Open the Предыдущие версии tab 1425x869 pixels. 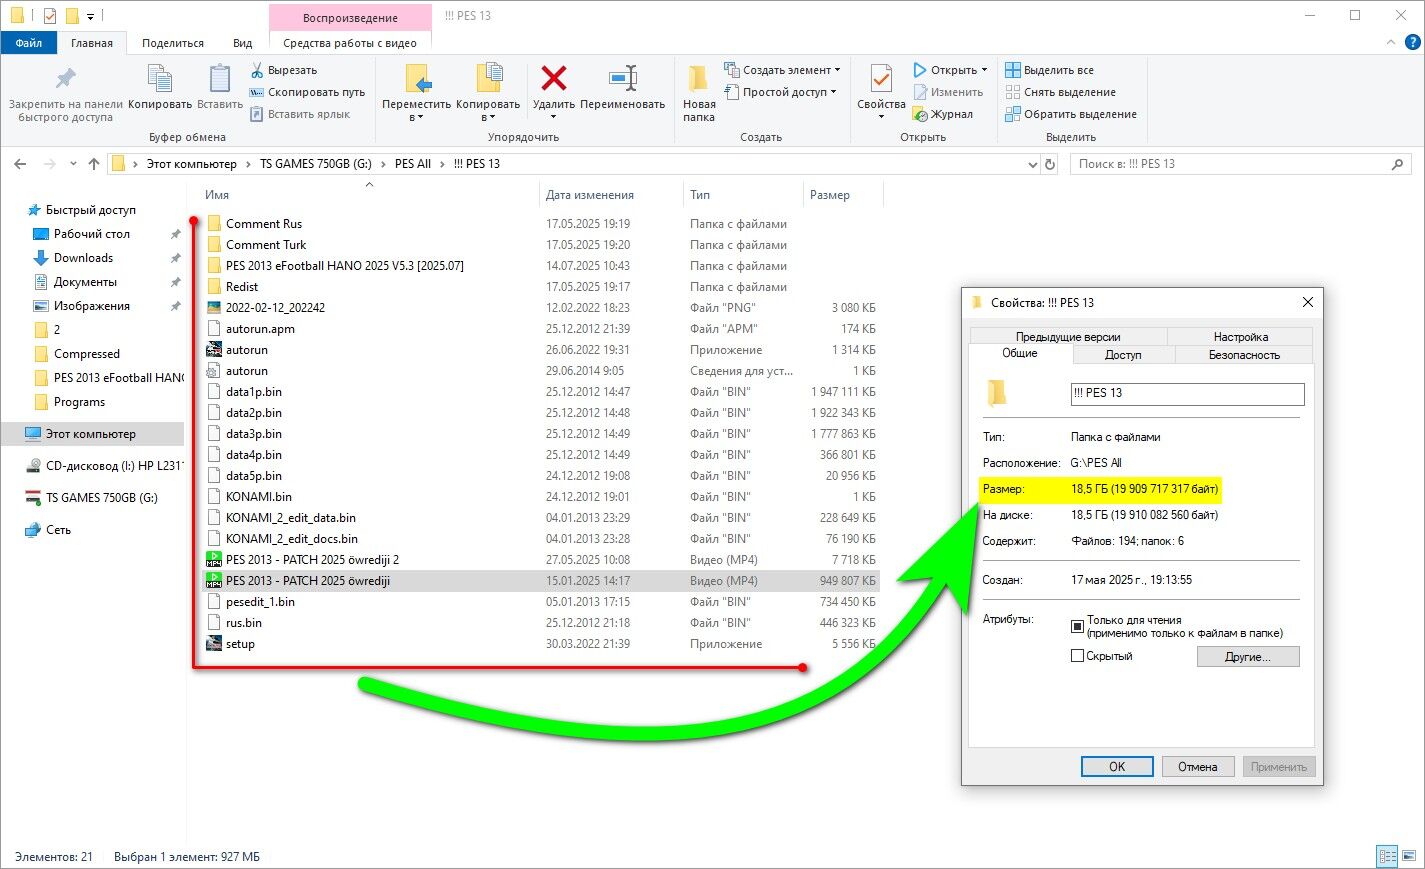[1068, 337]
